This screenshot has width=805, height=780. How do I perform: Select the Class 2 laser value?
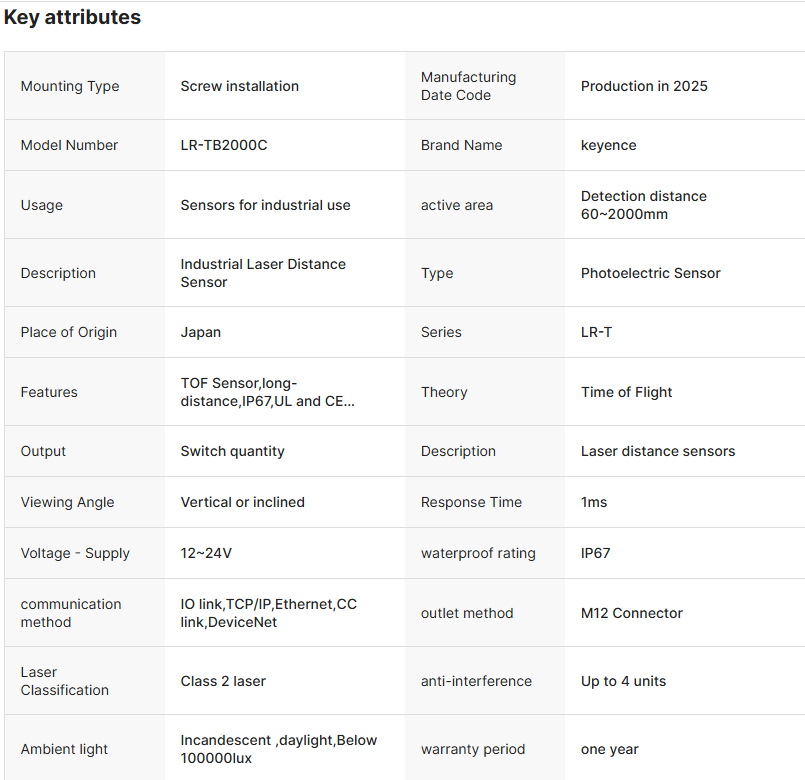[223, 681]
